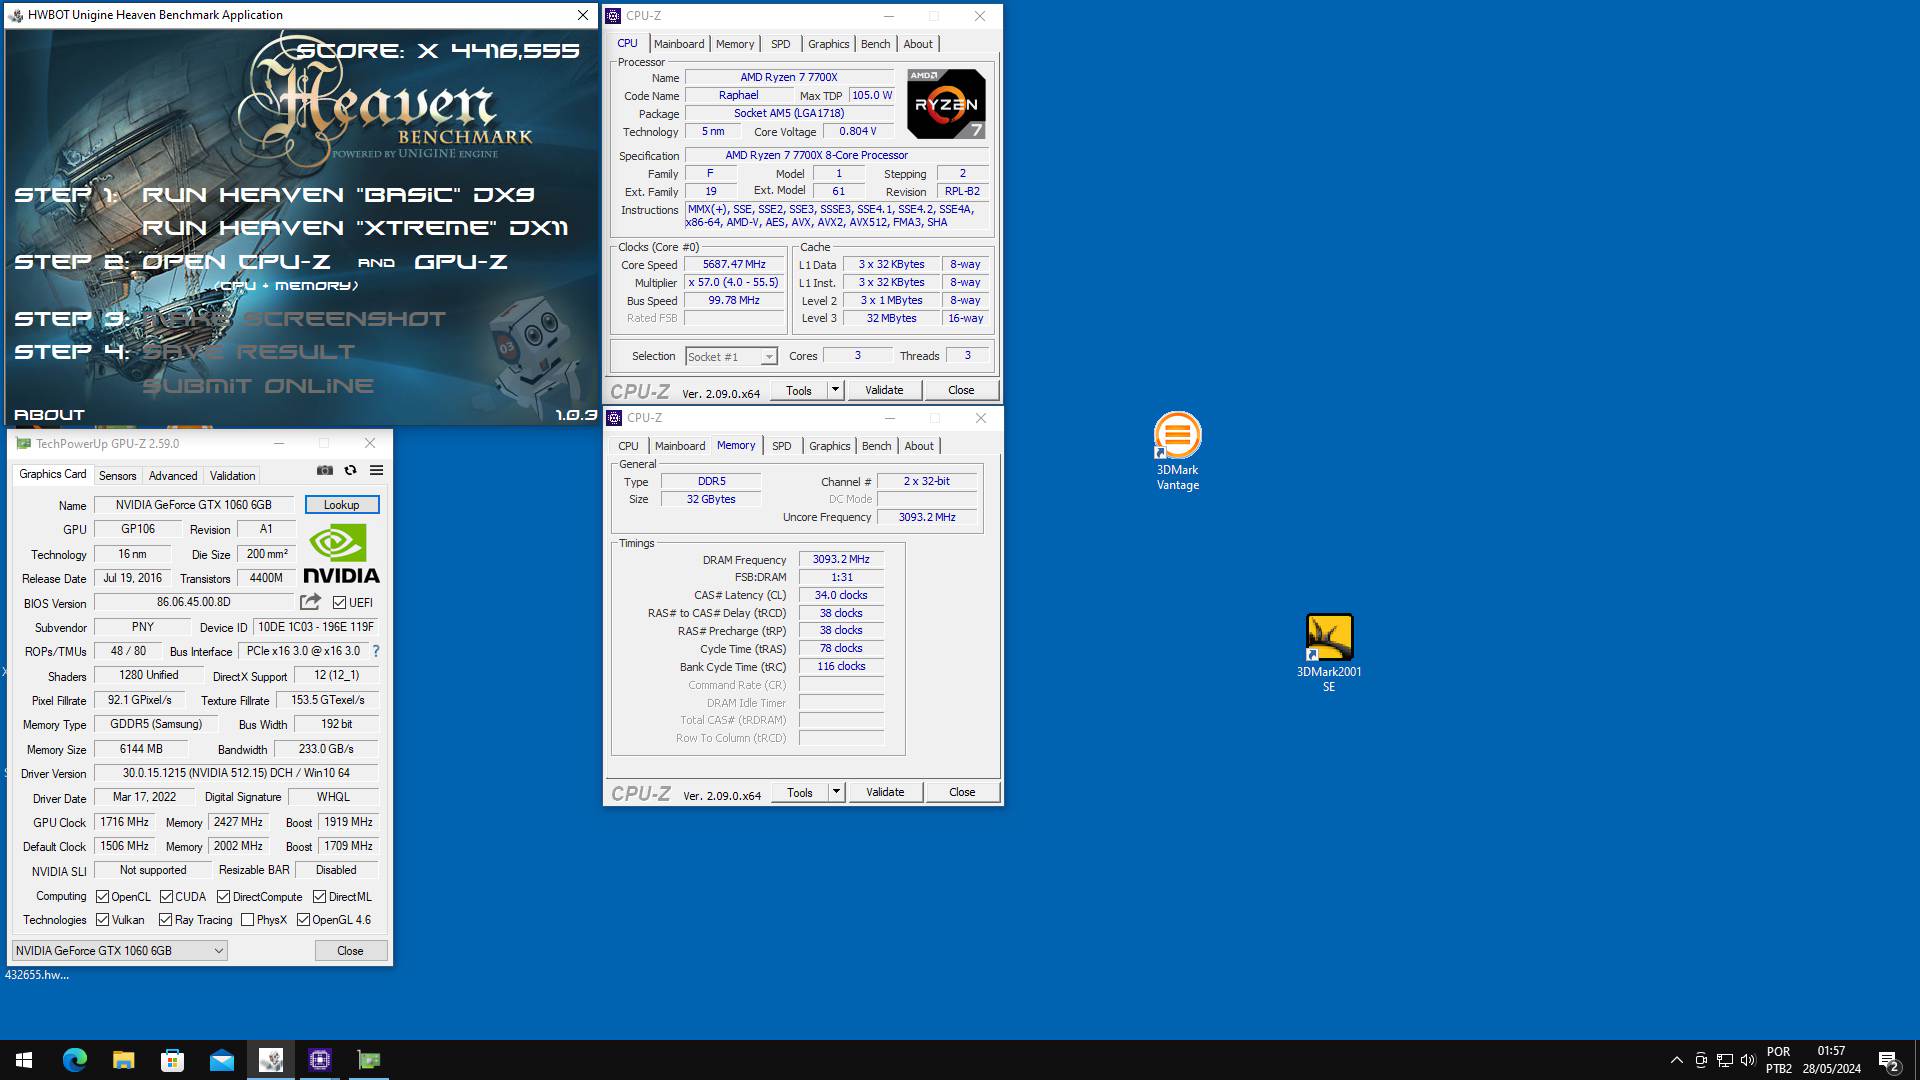Click ABOUT in the Heaven window
The image size is (1920, 1080).
click(49, 414)
